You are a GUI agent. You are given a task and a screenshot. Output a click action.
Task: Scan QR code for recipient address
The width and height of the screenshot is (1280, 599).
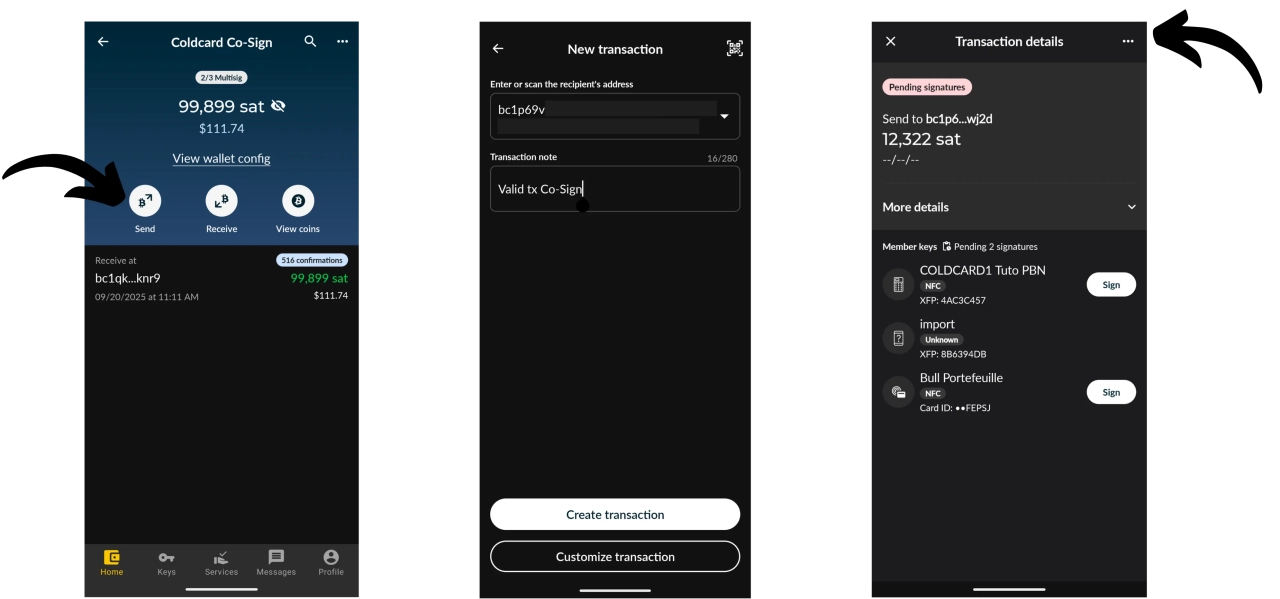pyautogui.click(x=735, y=48)
